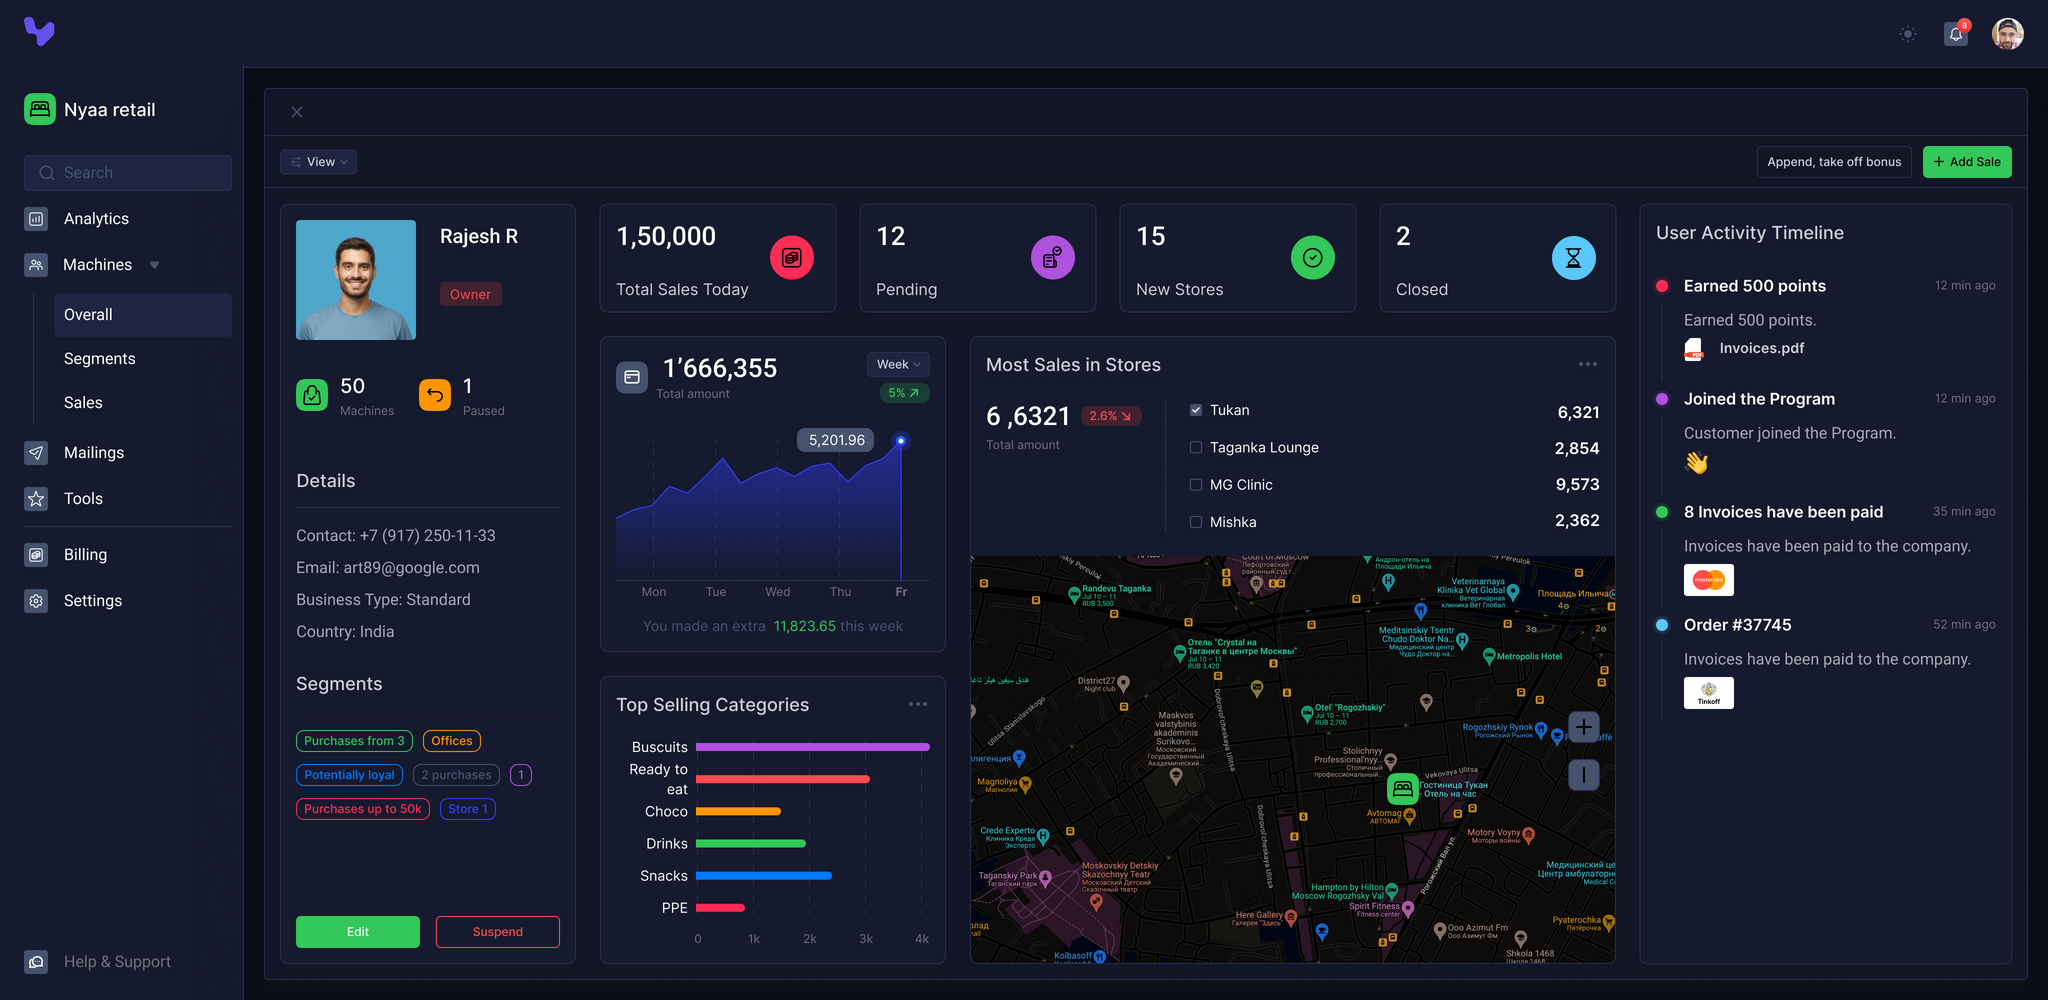Enable the MG Clinic checkbox

pyautogui.click(x=1196, y=485)
